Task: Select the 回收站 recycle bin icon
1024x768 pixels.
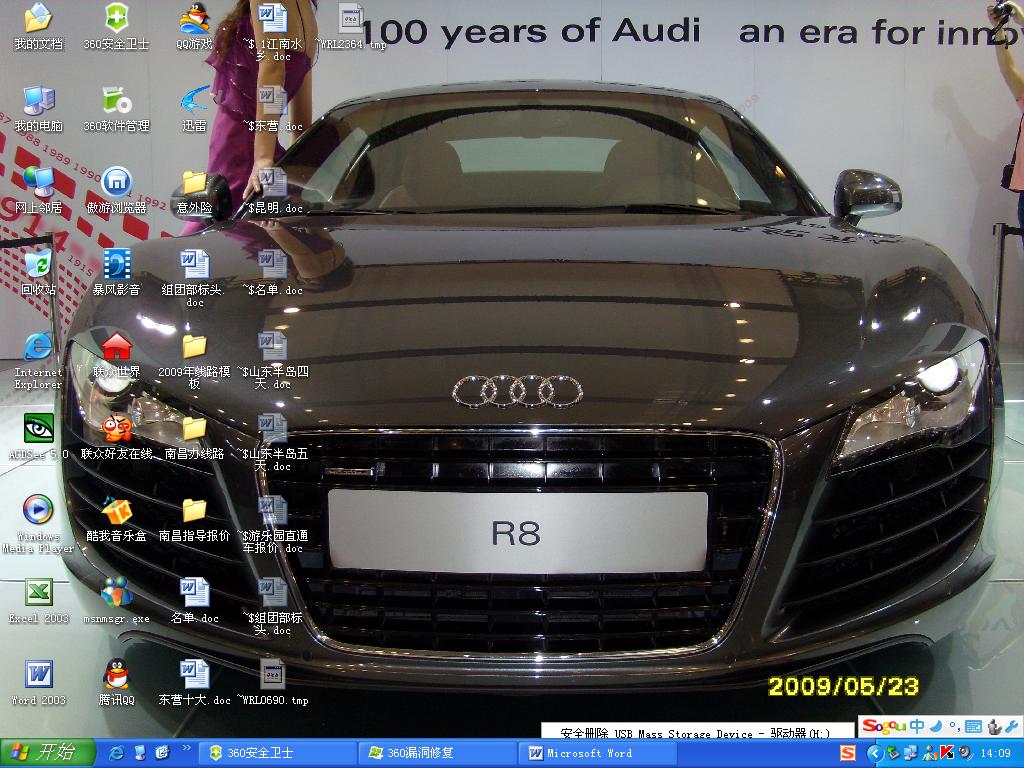Action: [39, 272]
